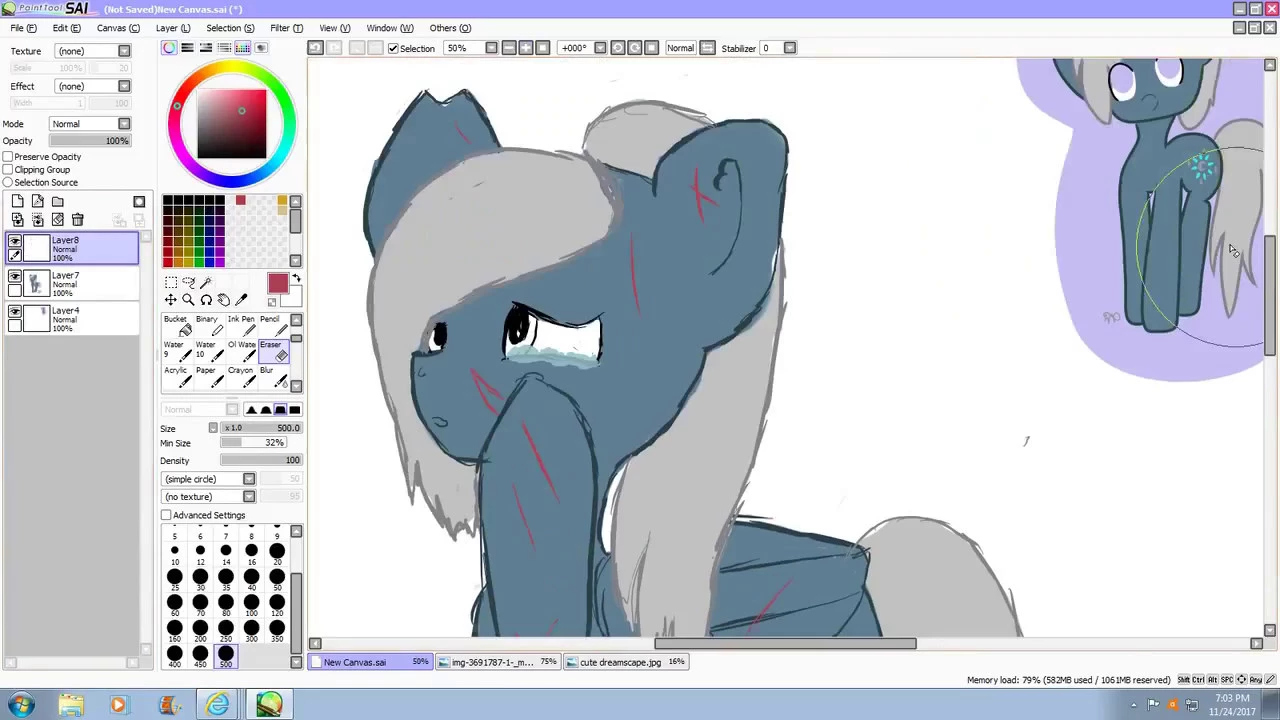
Task: Swap foreground and background colors
Action: click(295, 279)
